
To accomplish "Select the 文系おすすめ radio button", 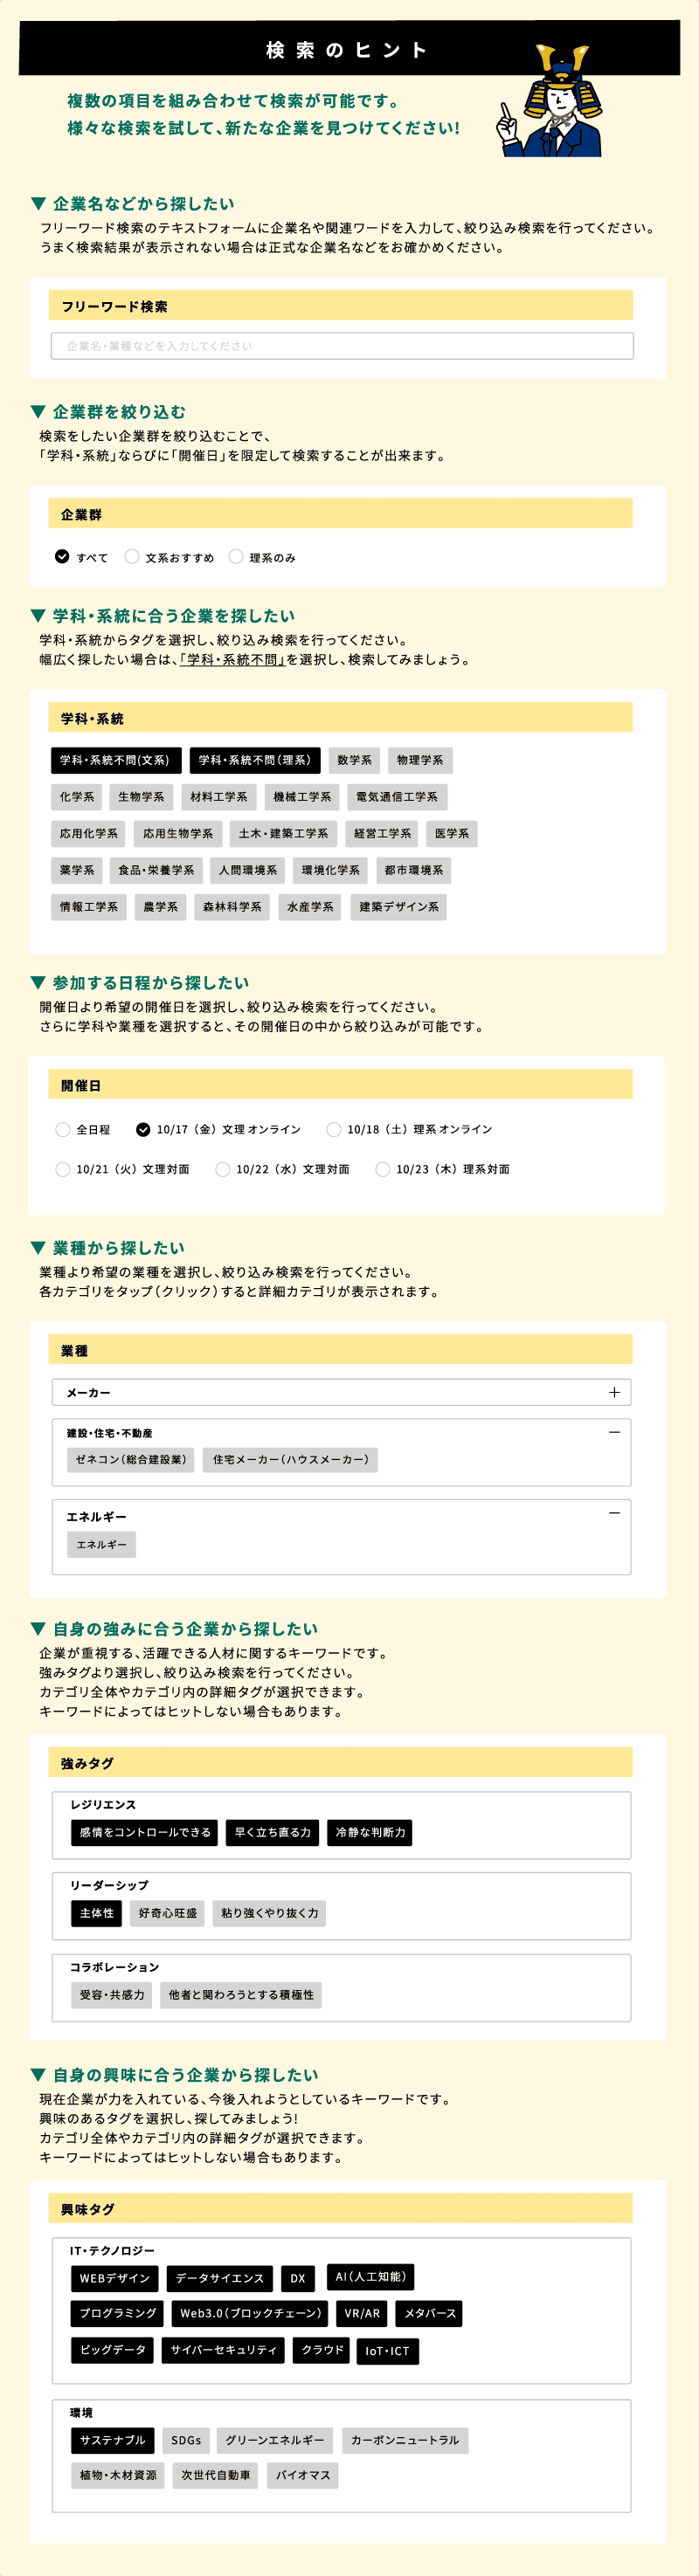I will click(x=132, y=557).
